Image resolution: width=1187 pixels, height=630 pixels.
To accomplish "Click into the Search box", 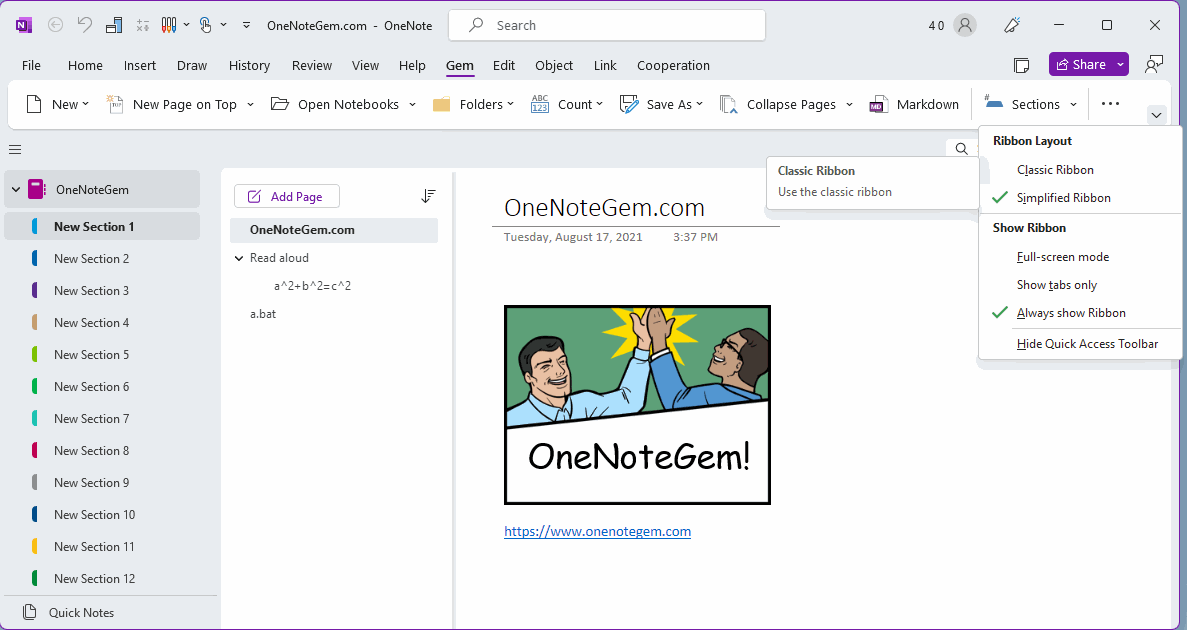I will tap(607, 25).
